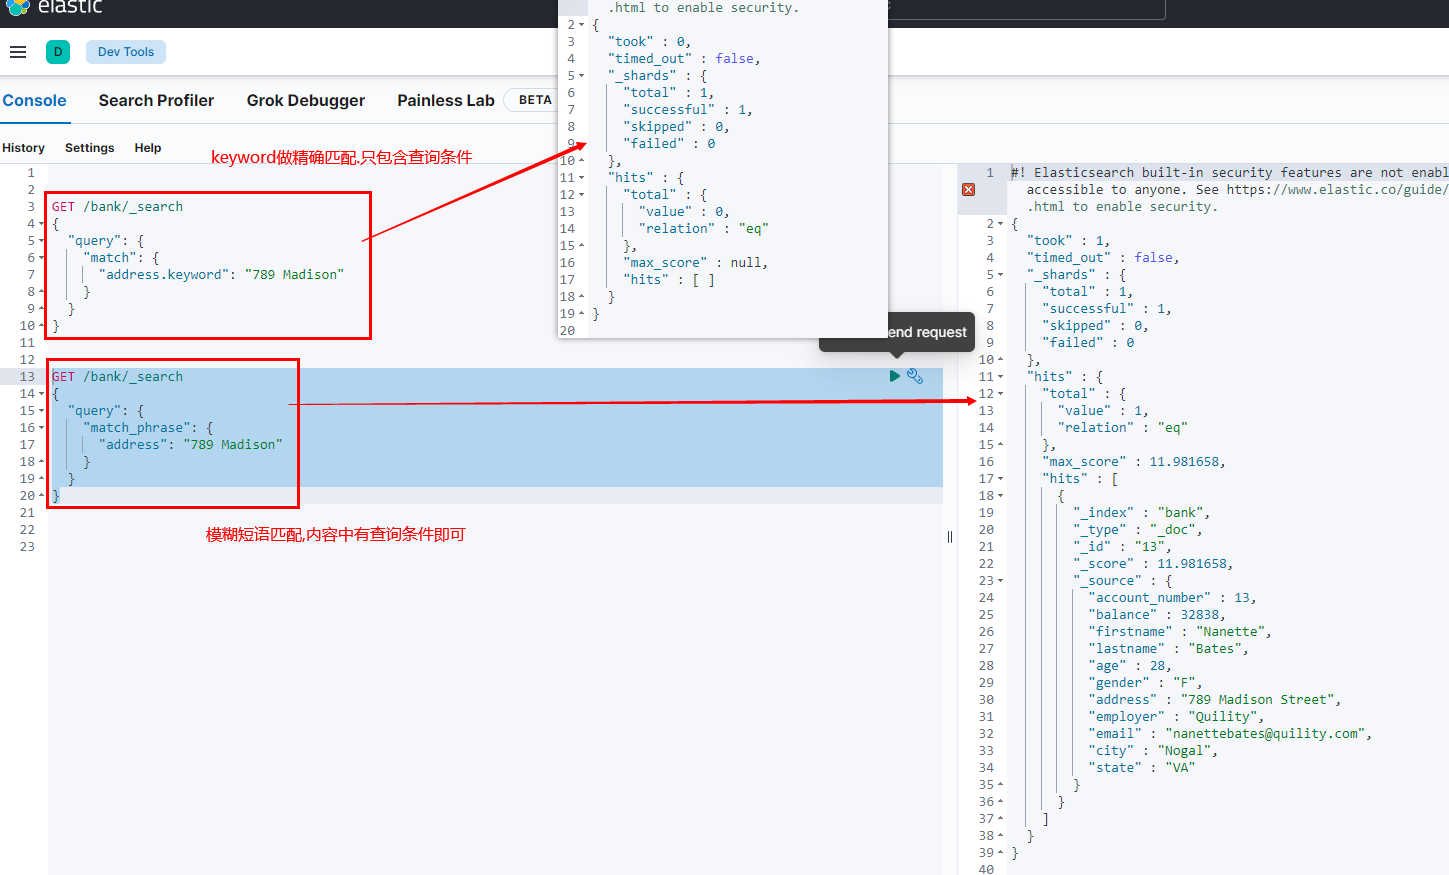Click the Dev Tools breadcrumb
The width and height of the screenshot is (1449, 875).
[126, 52]
